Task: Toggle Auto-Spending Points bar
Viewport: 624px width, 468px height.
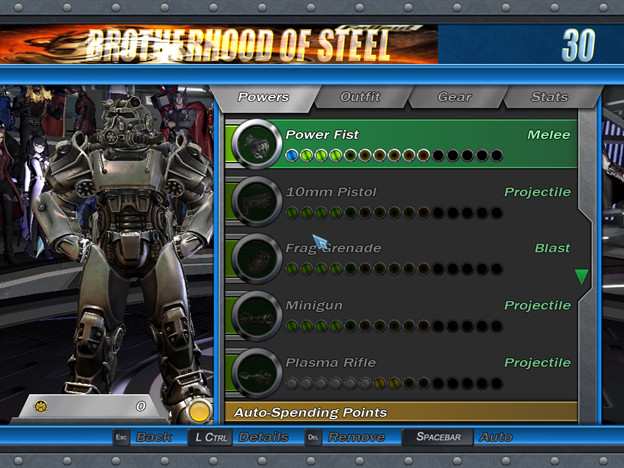Action: point(400,412)
